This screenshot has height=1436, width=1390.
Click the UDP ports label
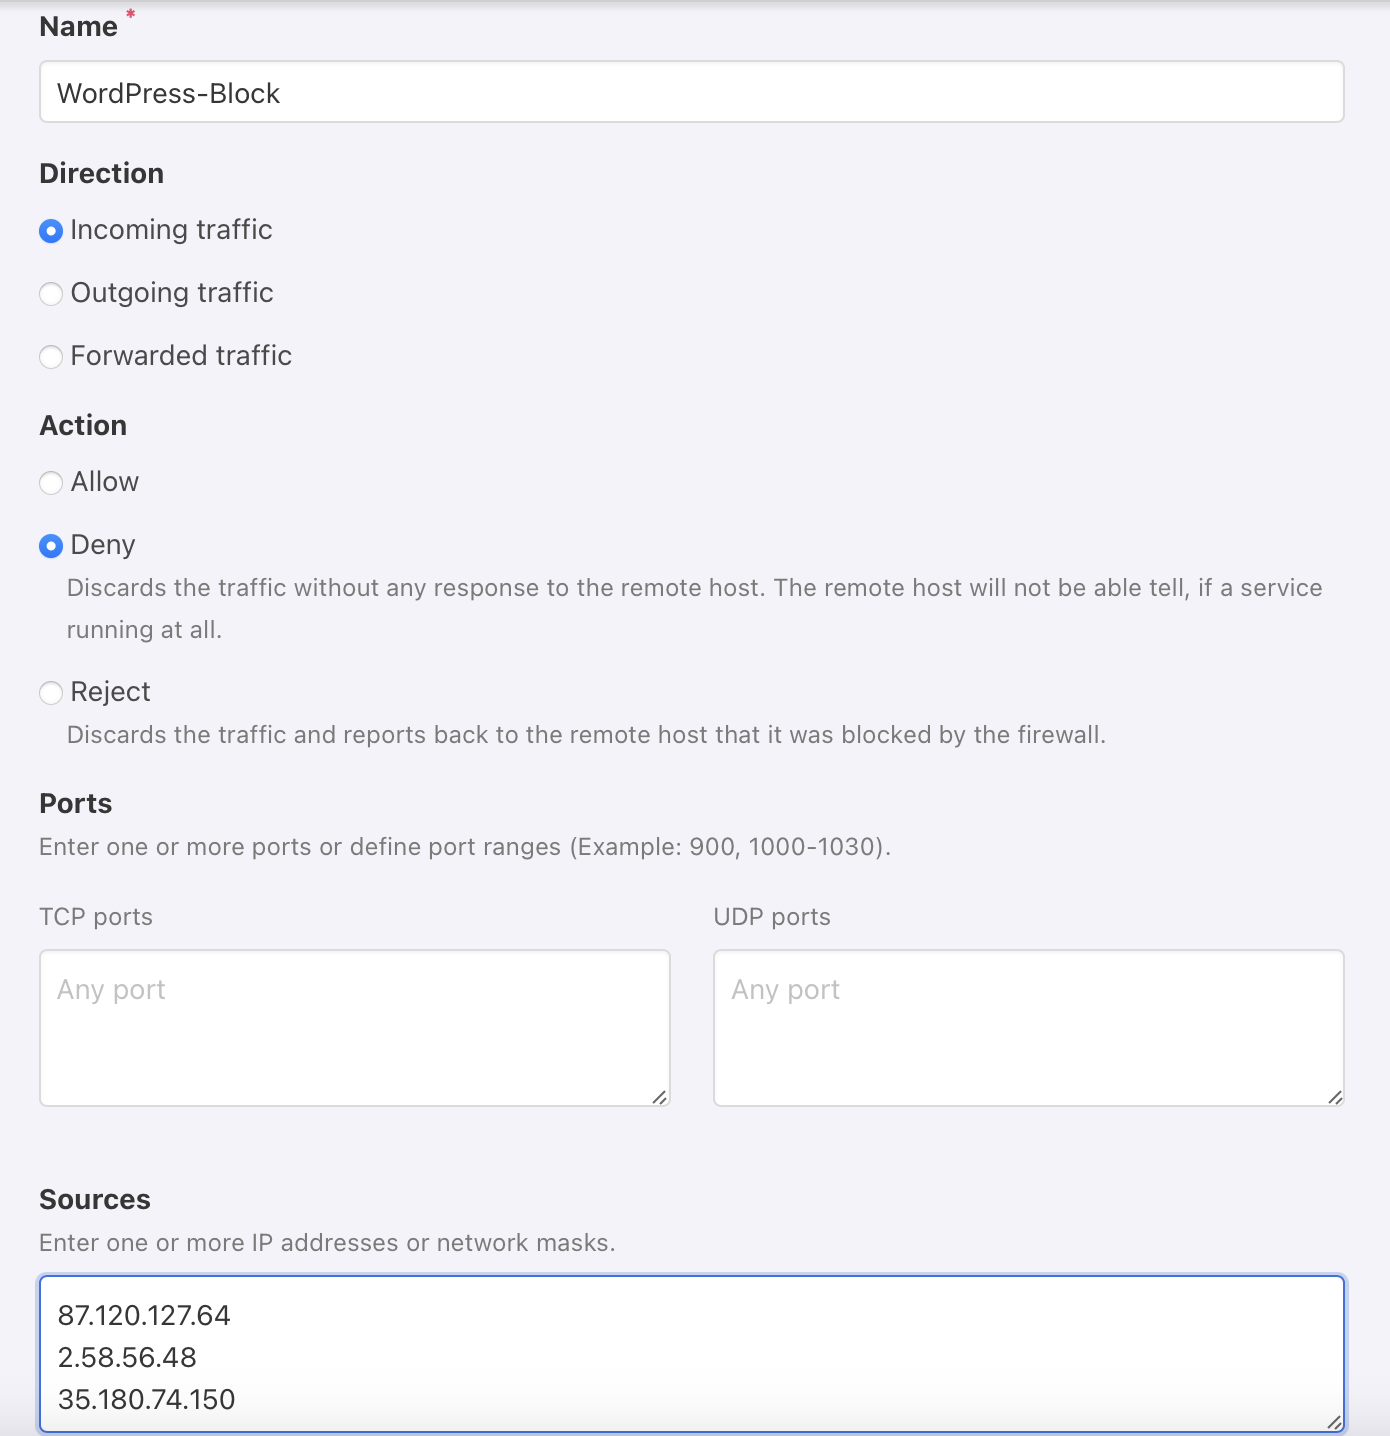[772, 917]
